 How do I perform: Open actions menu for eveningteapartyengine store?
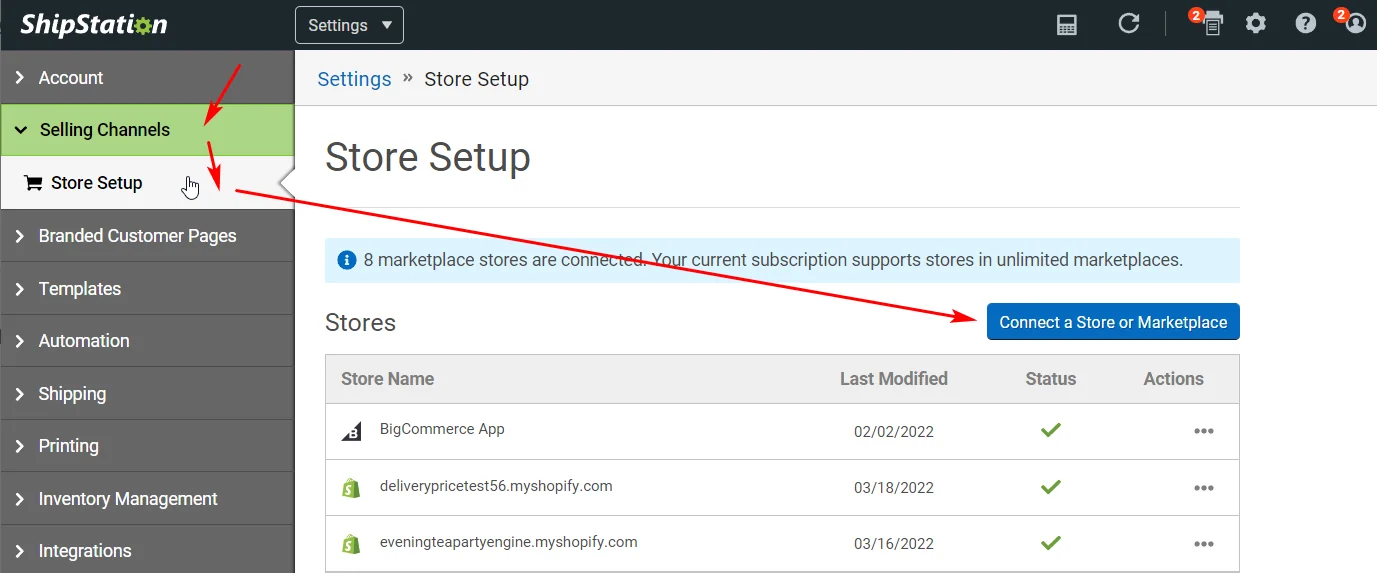1204,544
